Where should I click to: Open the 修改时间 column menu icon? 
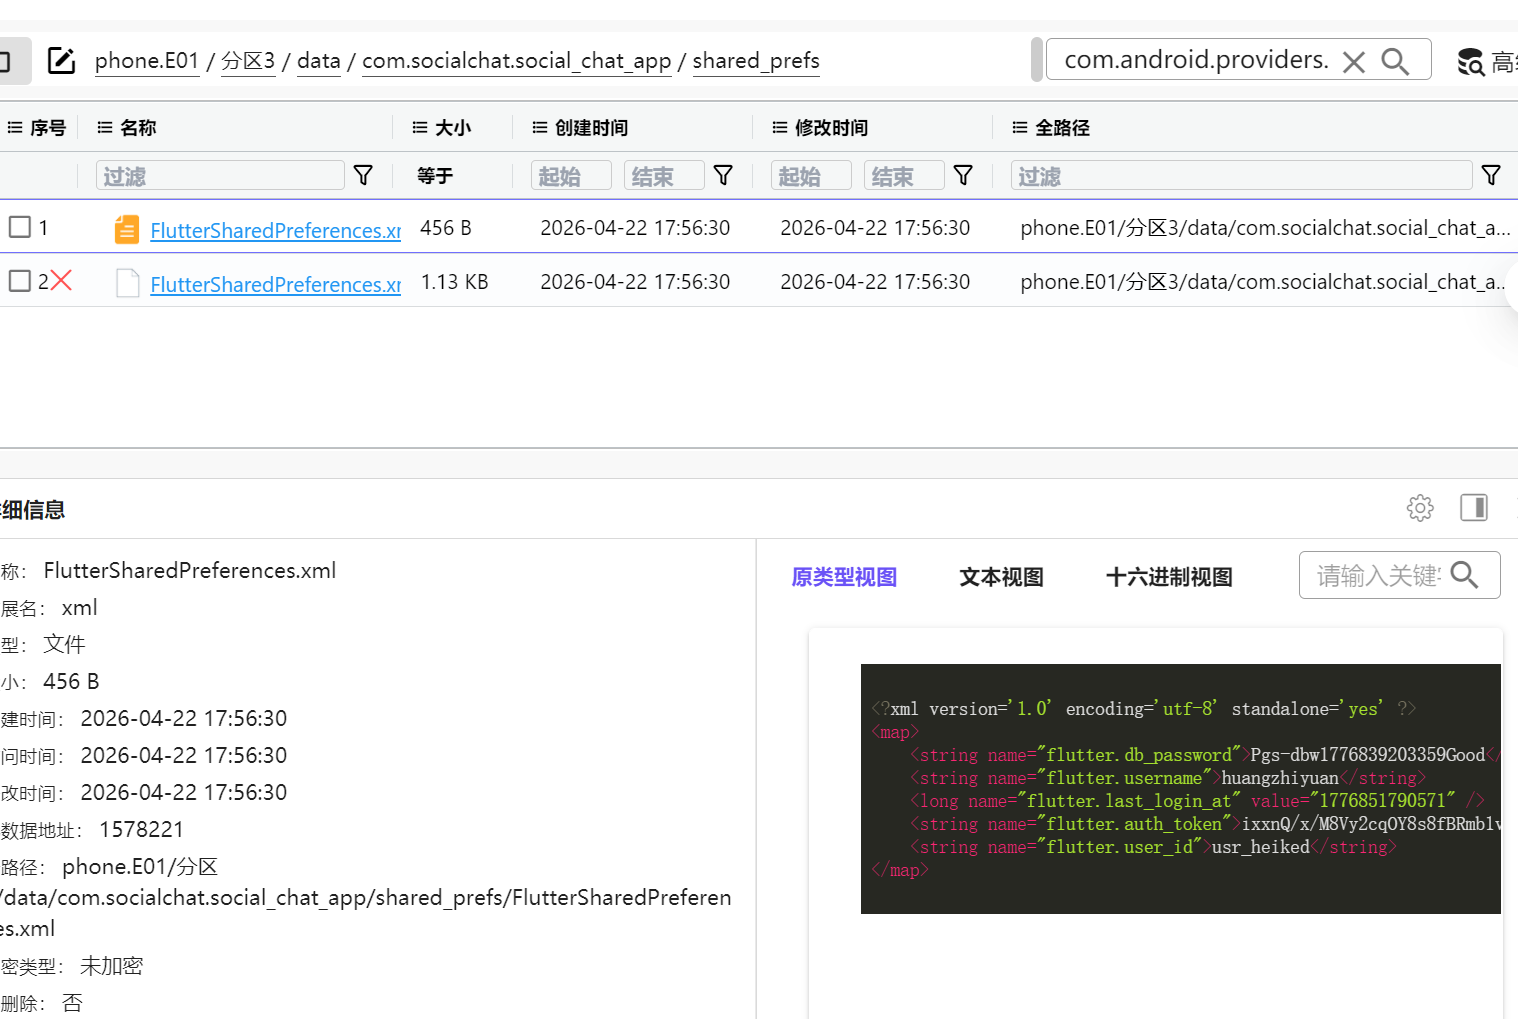pyautogui.click(x=780, y=128)
